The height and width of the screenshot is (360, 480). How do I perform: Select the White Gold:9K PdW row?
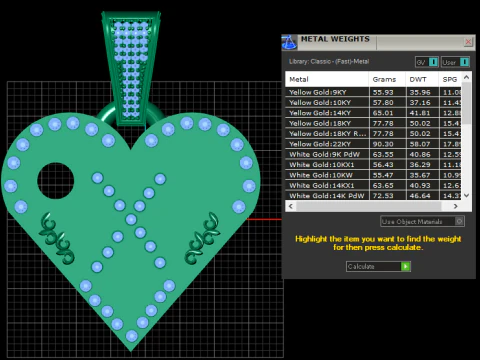click(373, 154)
